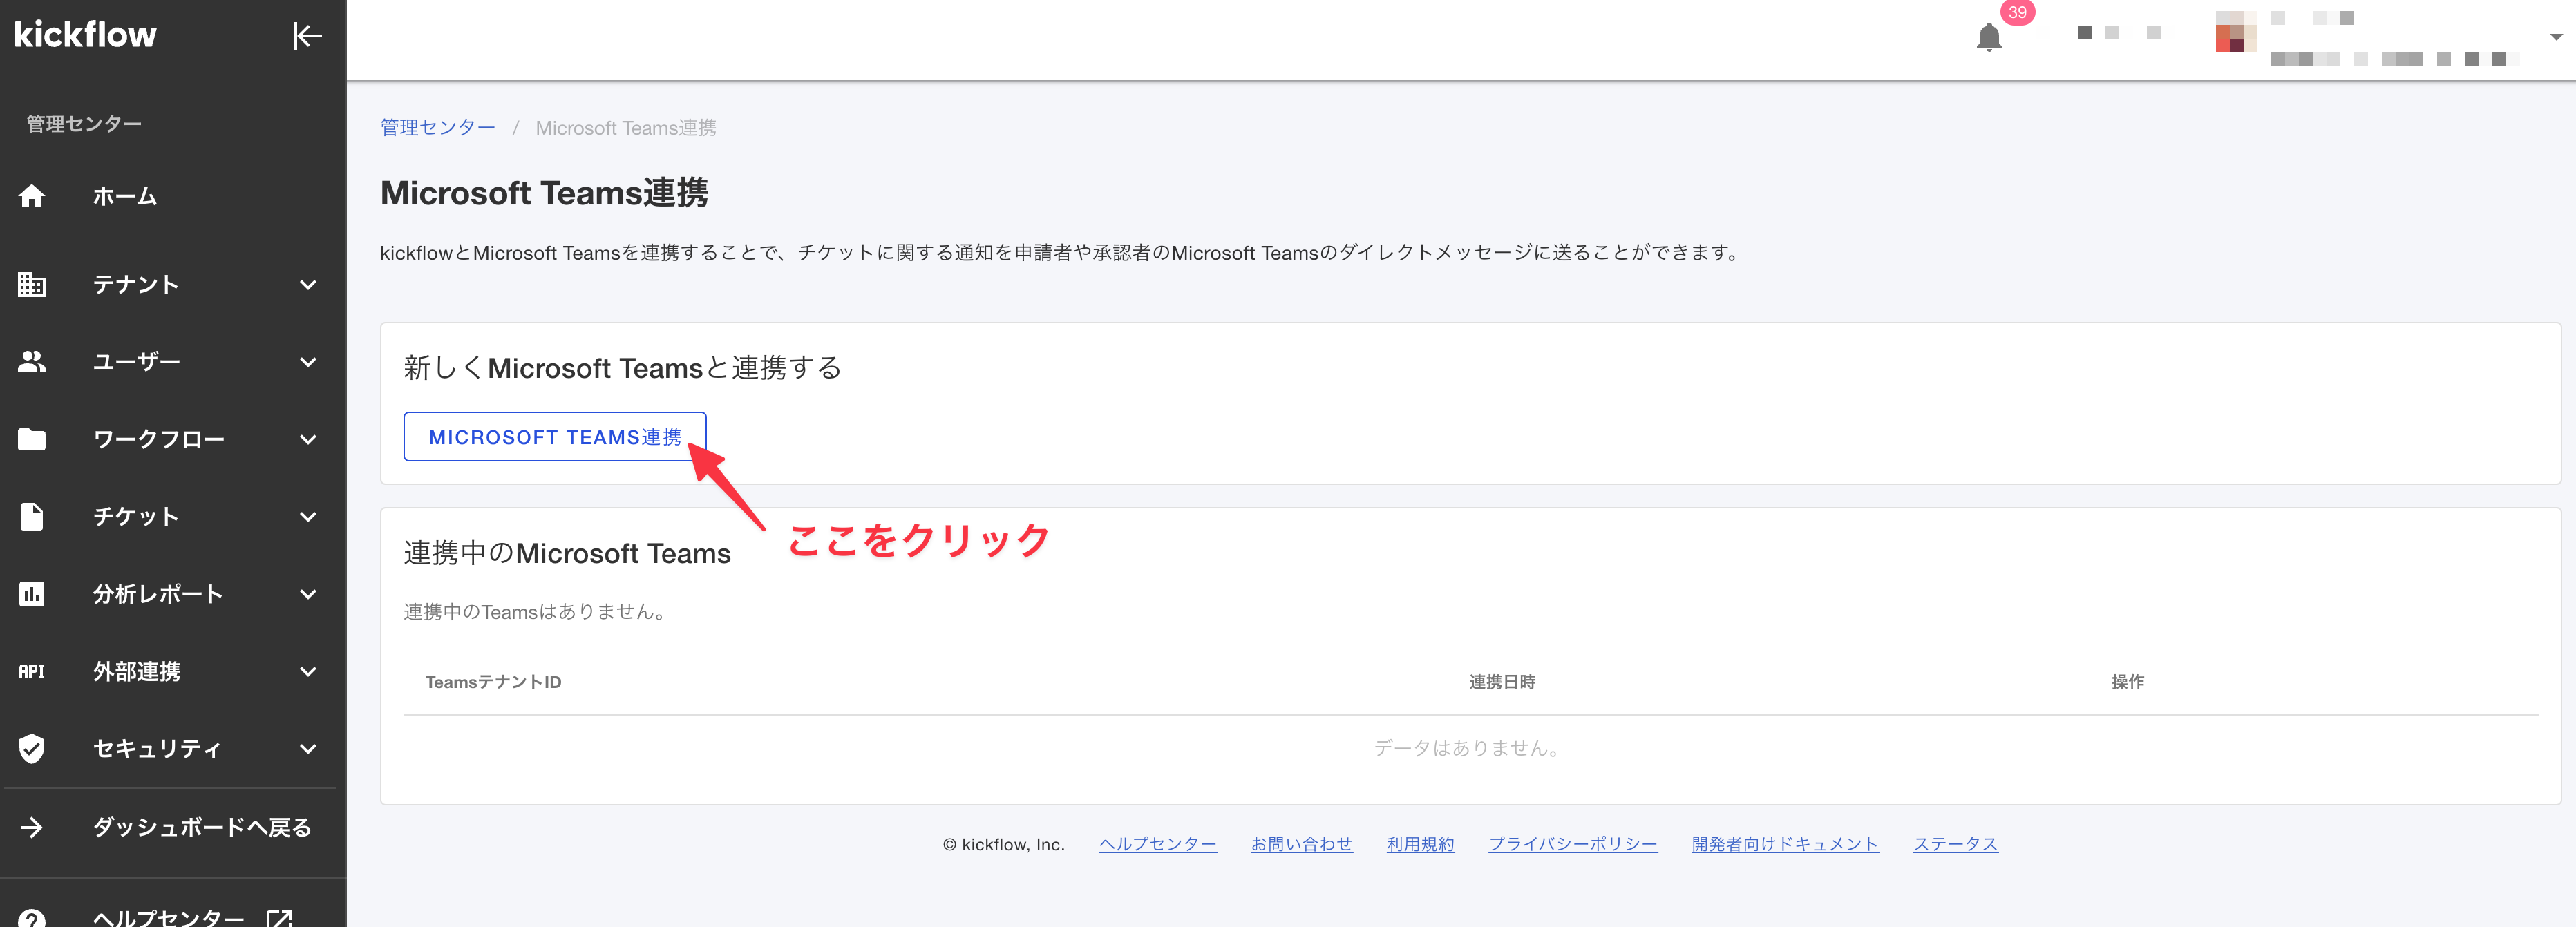Screen dimensions: 2576x927
Task: Click the user avatar in the header
Action: pos(2235,32)
